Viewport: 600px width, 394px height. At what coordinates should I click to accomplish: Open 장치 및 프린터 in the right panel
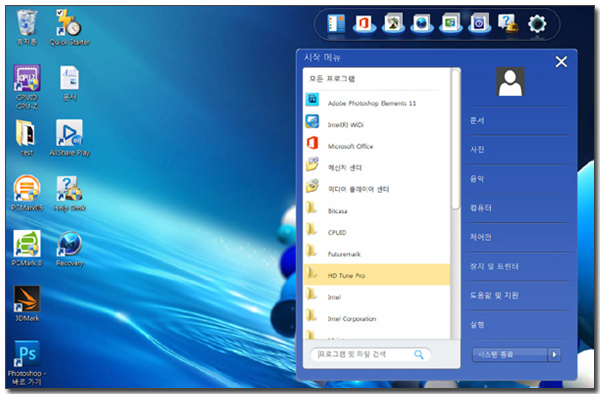point(518,266)
